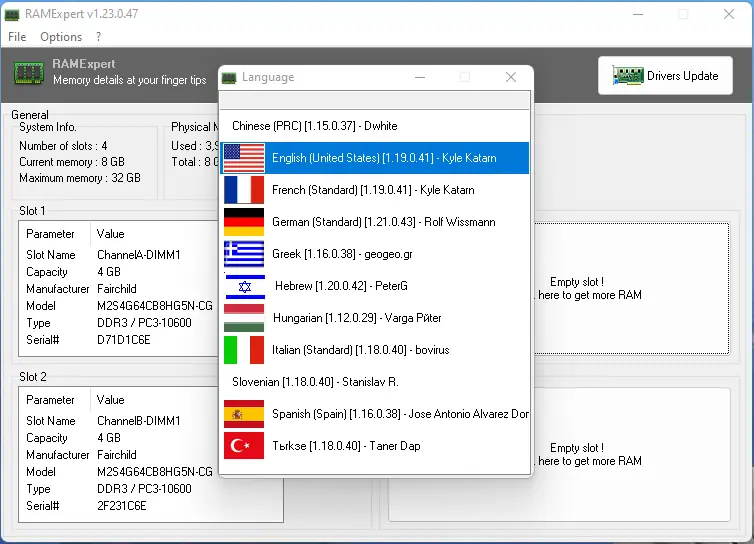This screenshot has height=544, width=754.
Task: Click Maximum memory : 32 GB text
Action: click(x=80, y=178)
